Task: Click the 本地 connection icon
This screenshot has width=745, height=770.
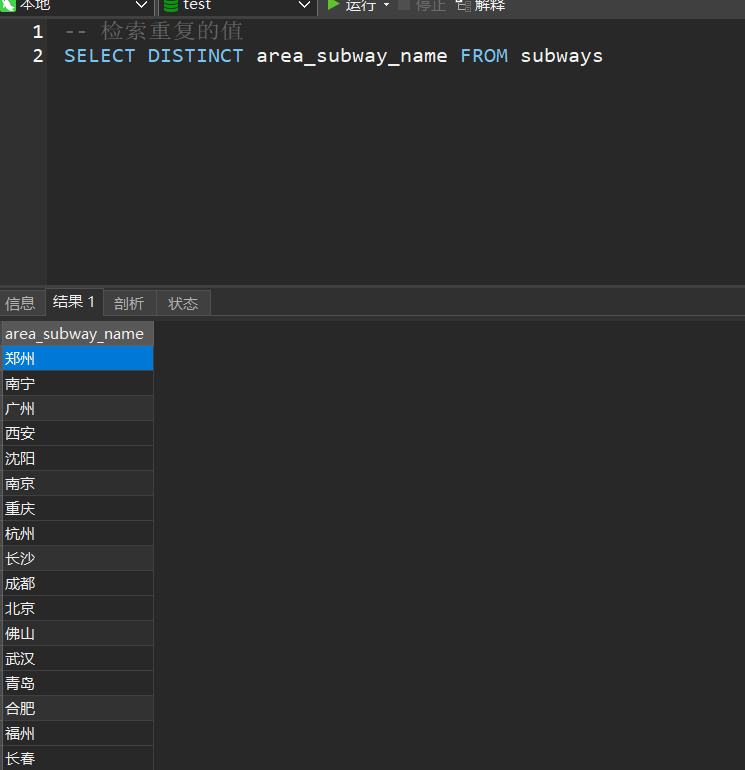Action: point(8,5)
